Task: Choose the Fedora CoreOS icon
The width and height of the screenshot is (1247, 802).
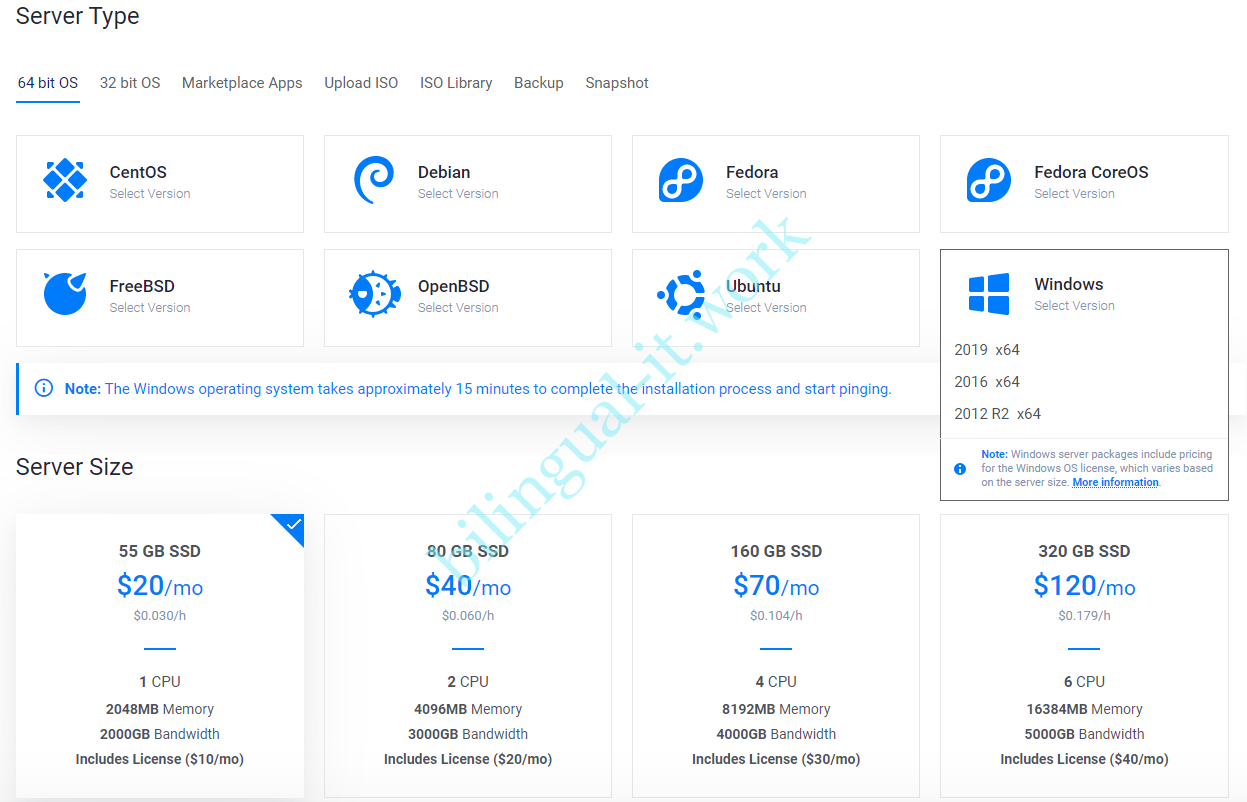Action: tap(989, 181)
